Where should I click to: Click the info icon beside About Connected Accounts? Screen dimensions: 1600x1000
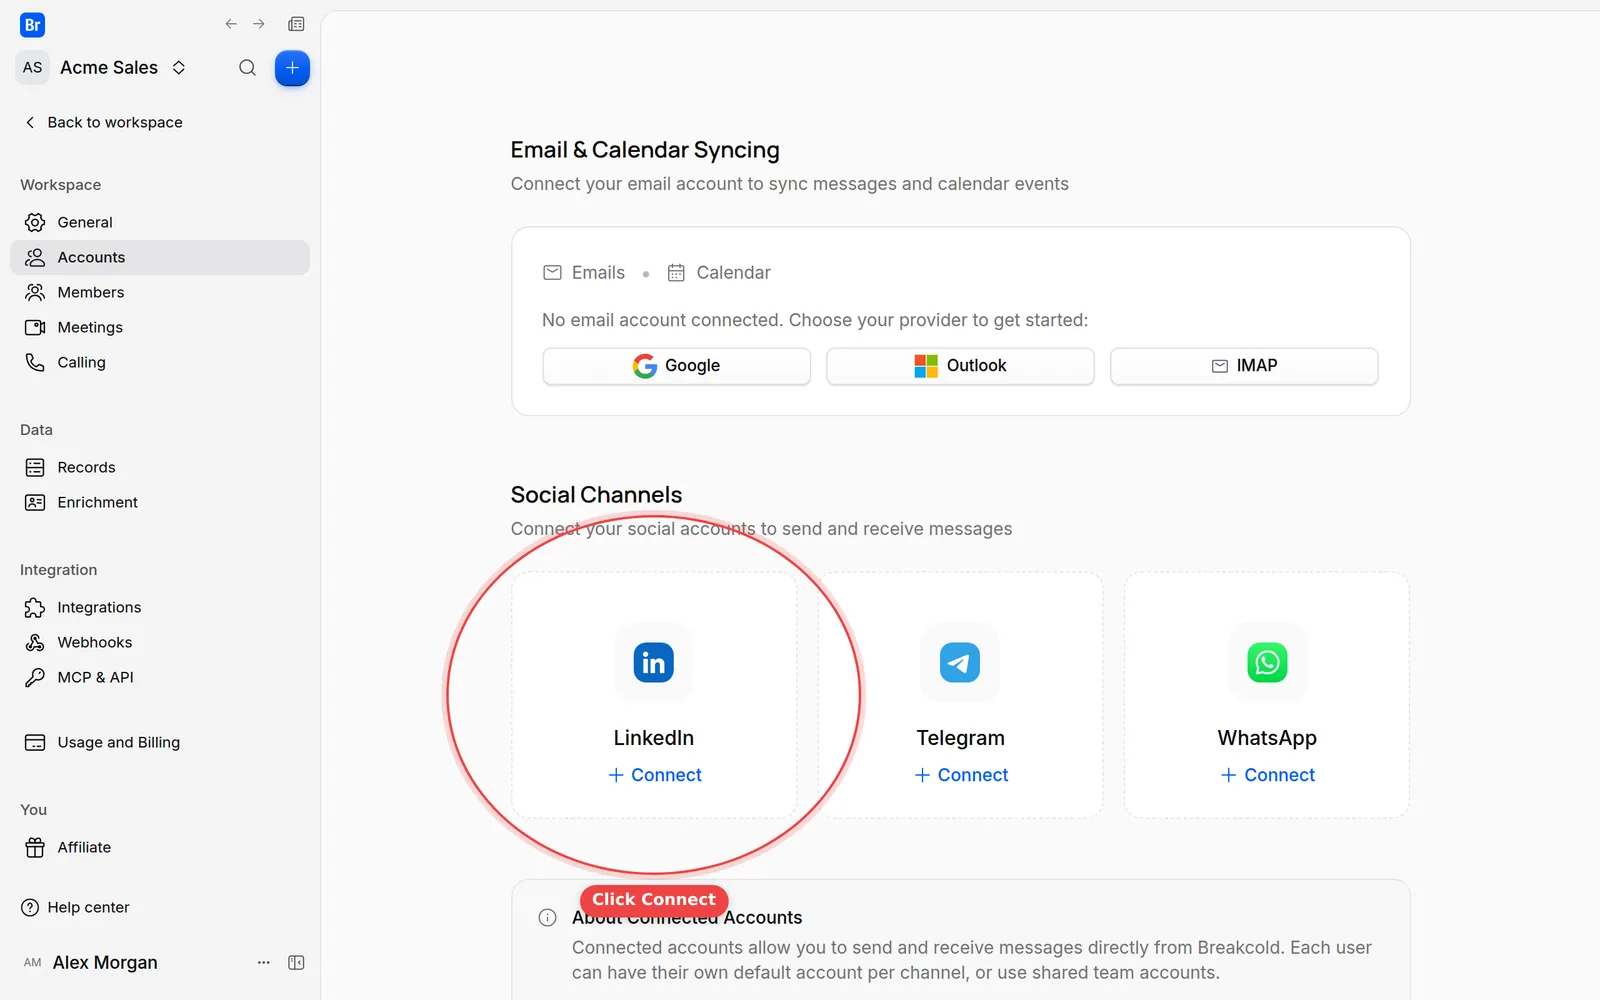(x=547, y=918)
